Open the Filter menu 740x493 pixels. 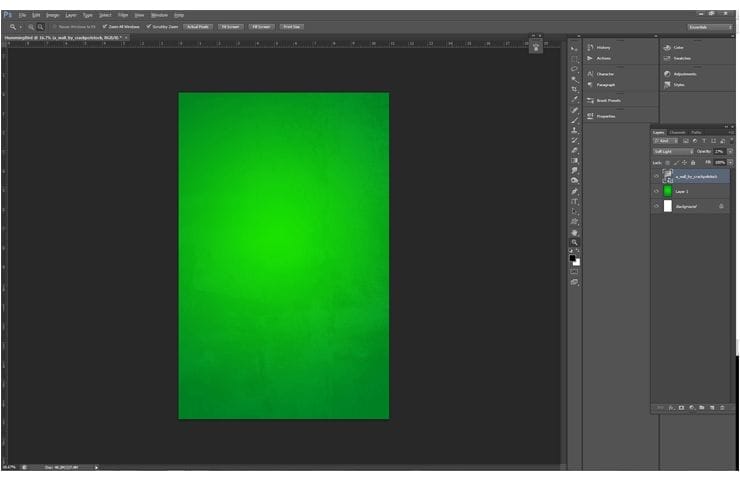pos(123,15)
